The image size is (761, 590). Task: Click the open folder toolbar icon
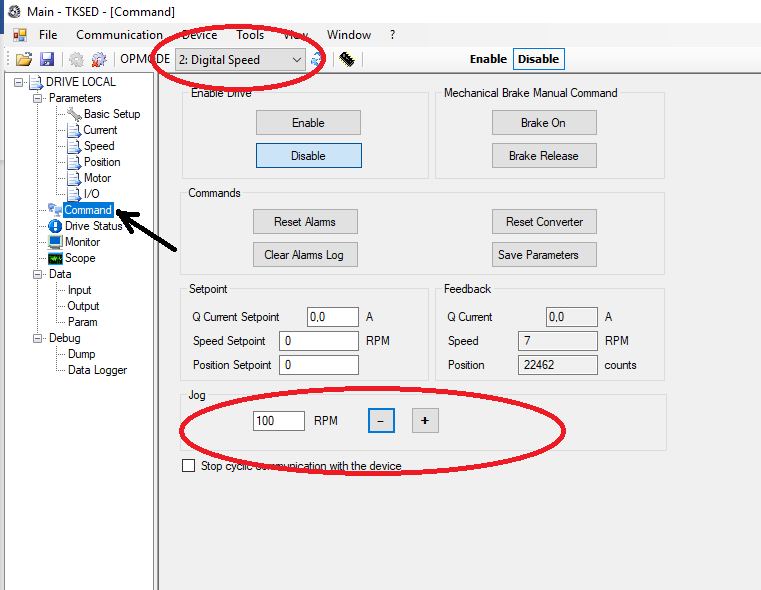tap(24, 60)
